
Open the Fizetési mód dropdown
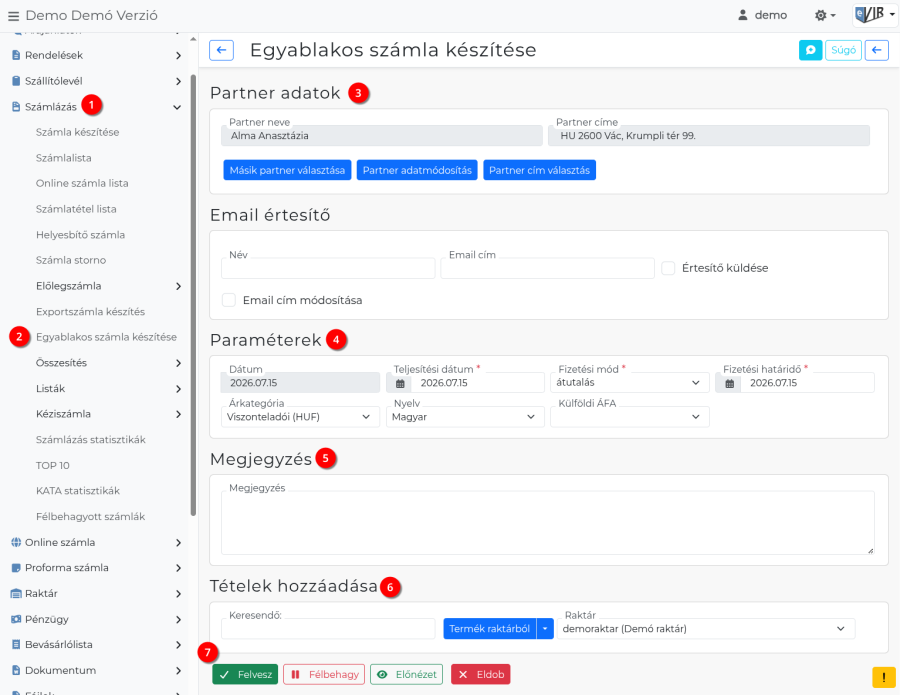tap(629, 383)
